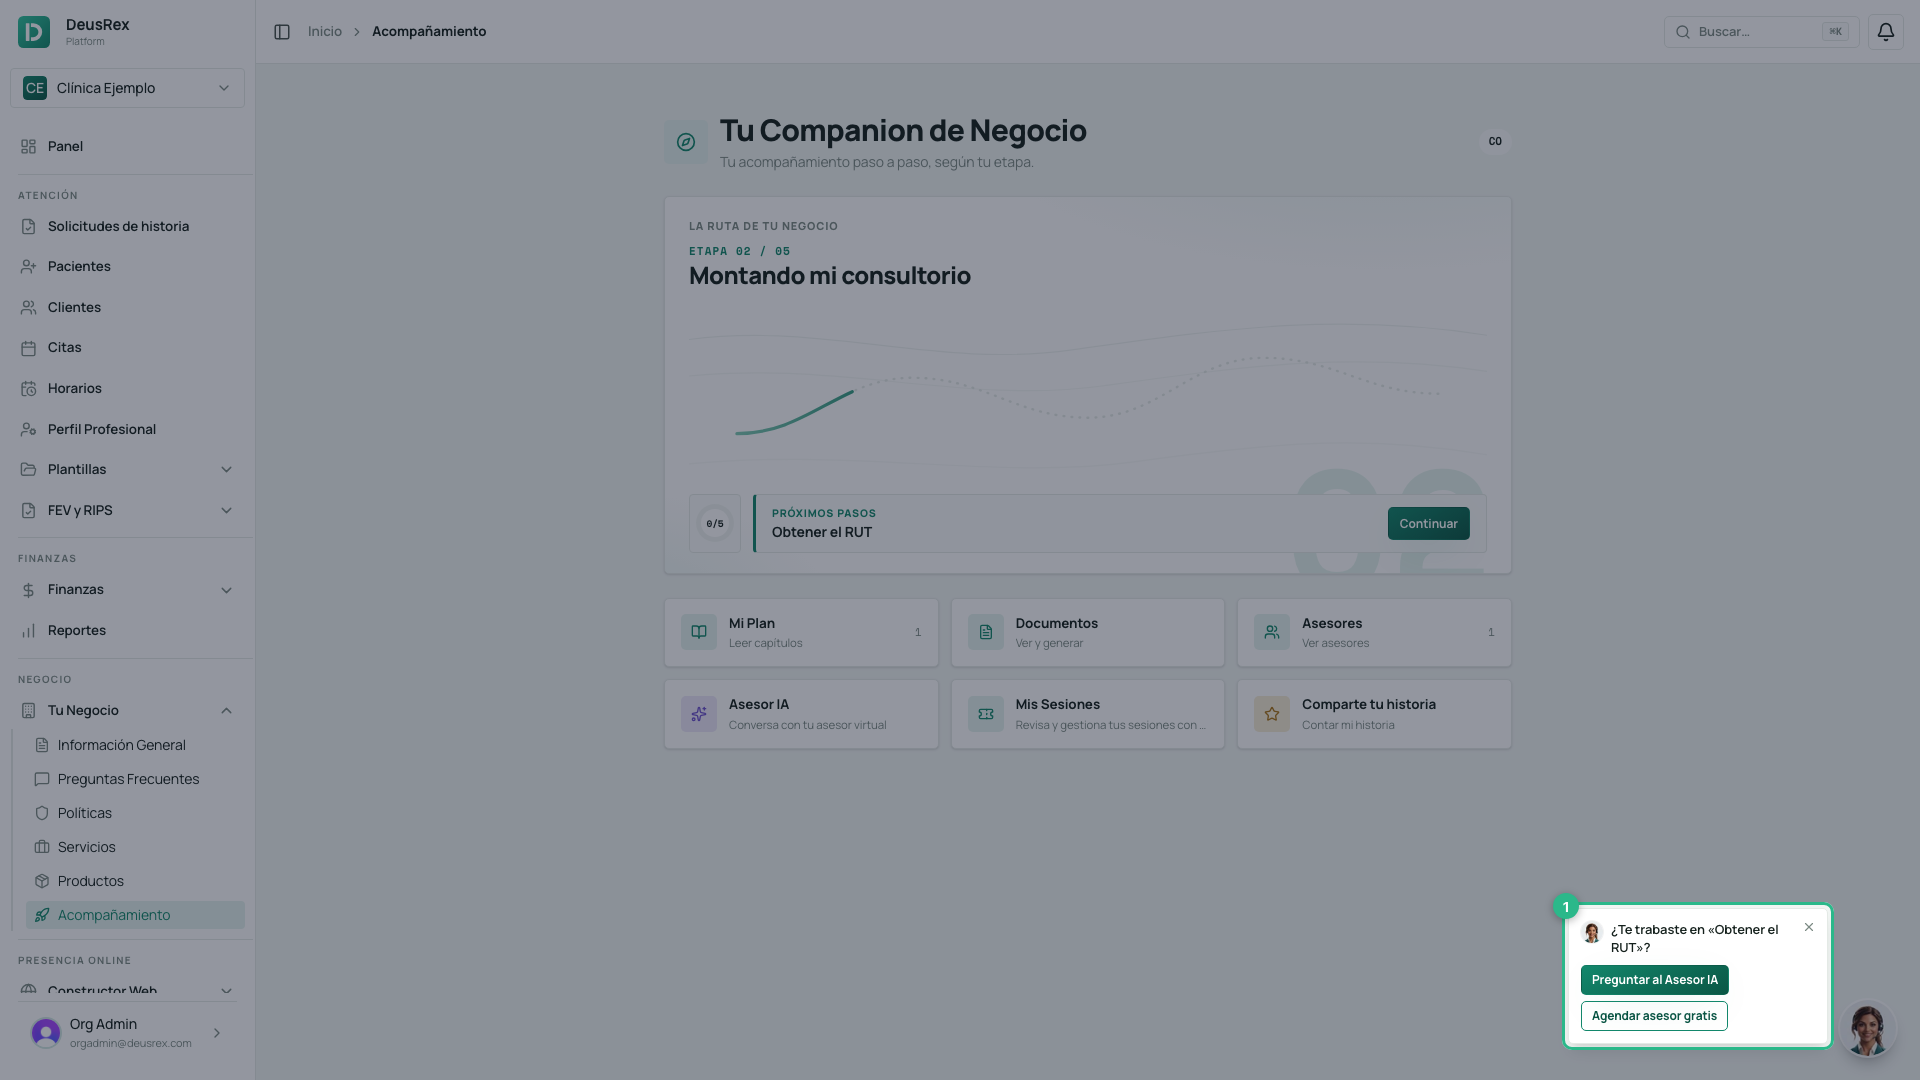Viewport: 1920px width, 1080px height.
Task: Click the Comparte tu historia star icon
Action: [x=1272, y=714]
